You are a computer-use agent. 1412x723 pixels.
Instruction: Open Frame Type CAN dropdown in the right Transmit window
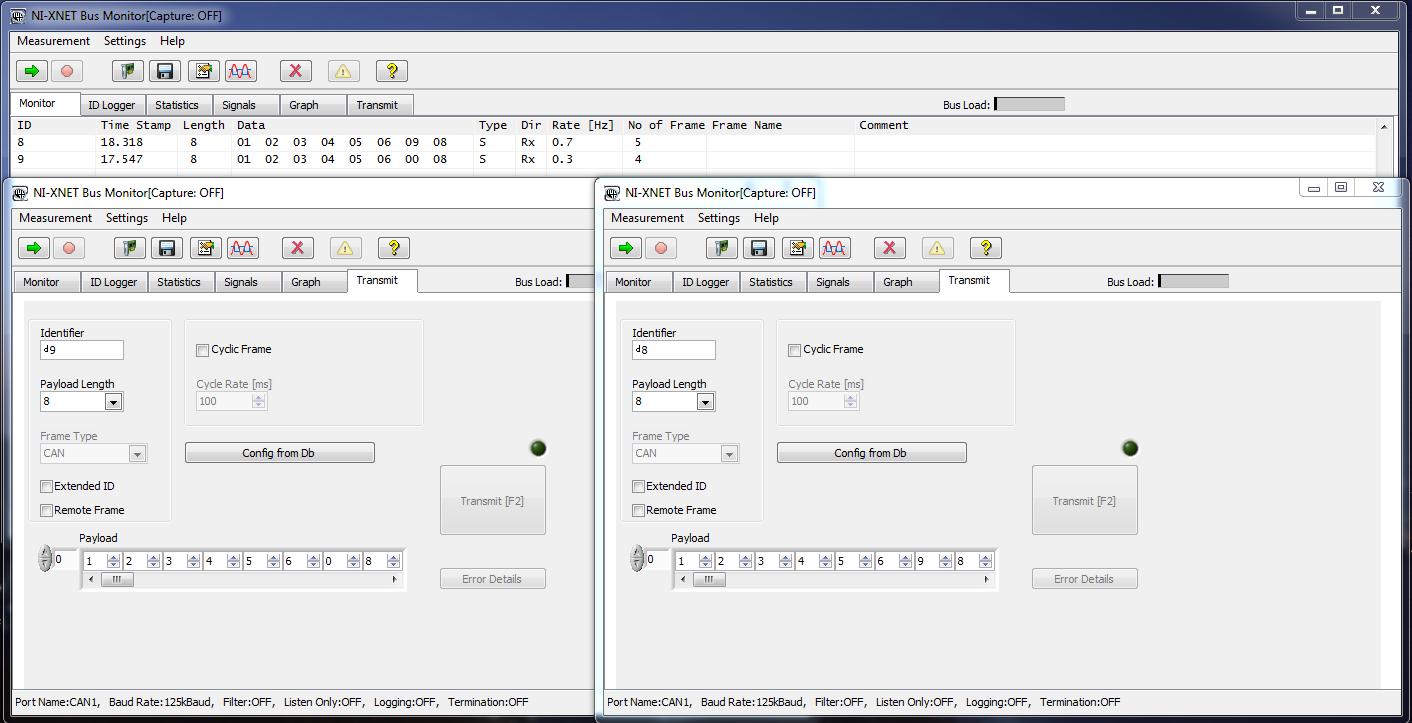point(730,454)
